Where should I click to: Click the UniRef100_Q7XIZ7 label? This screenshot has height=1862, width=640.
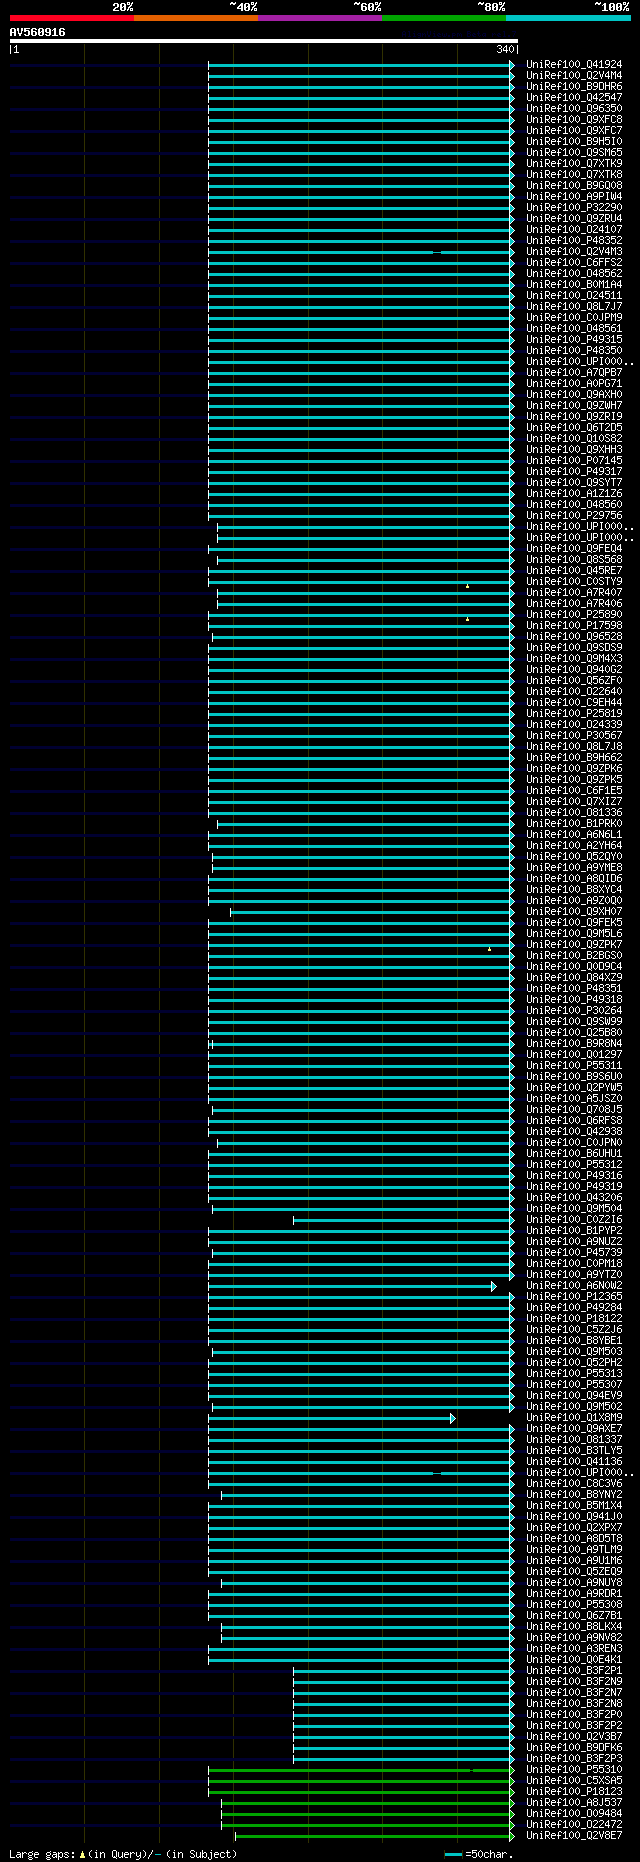point(574,801)
